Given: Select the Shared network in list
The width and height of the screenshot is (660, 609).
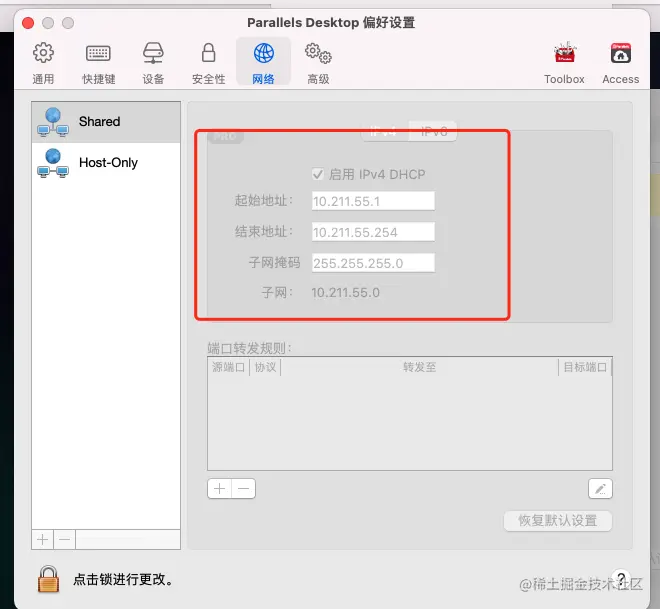Looking at the screenshot, I should (106, 122).
